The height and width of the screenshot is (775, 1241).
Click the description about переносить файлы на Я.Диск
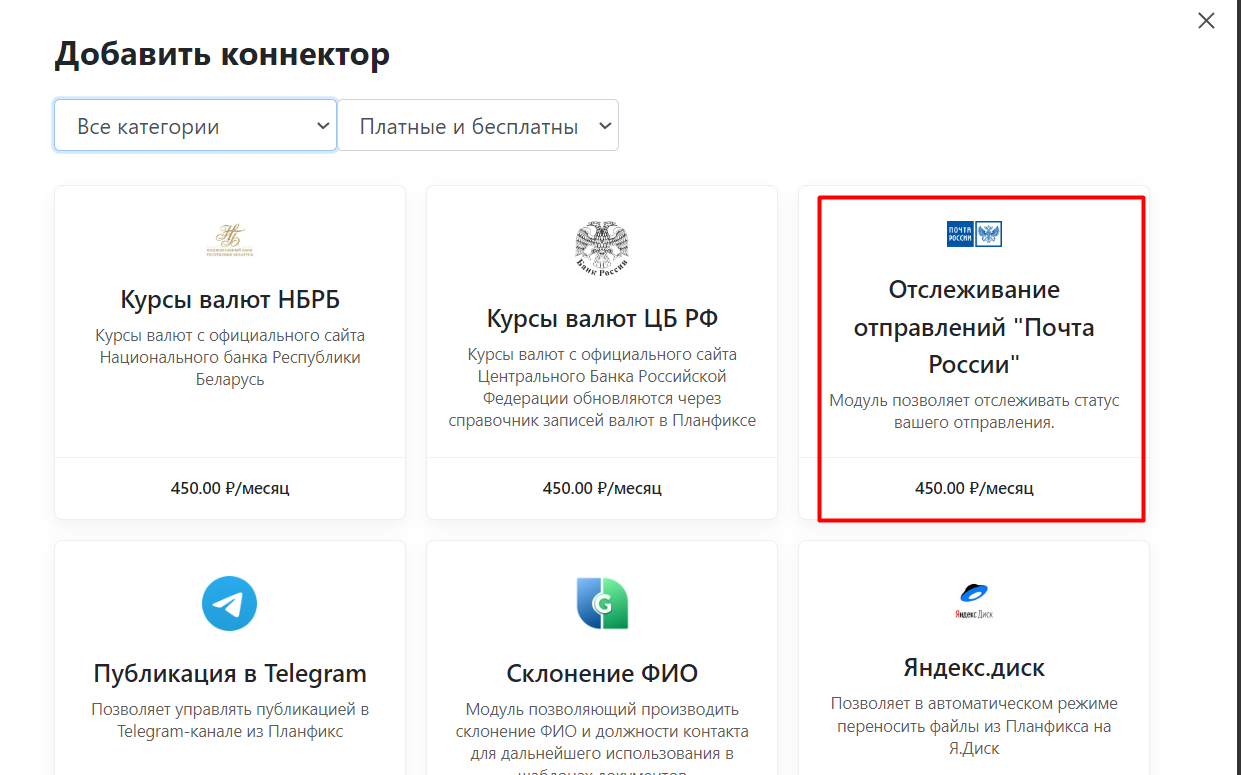[974, 725]
